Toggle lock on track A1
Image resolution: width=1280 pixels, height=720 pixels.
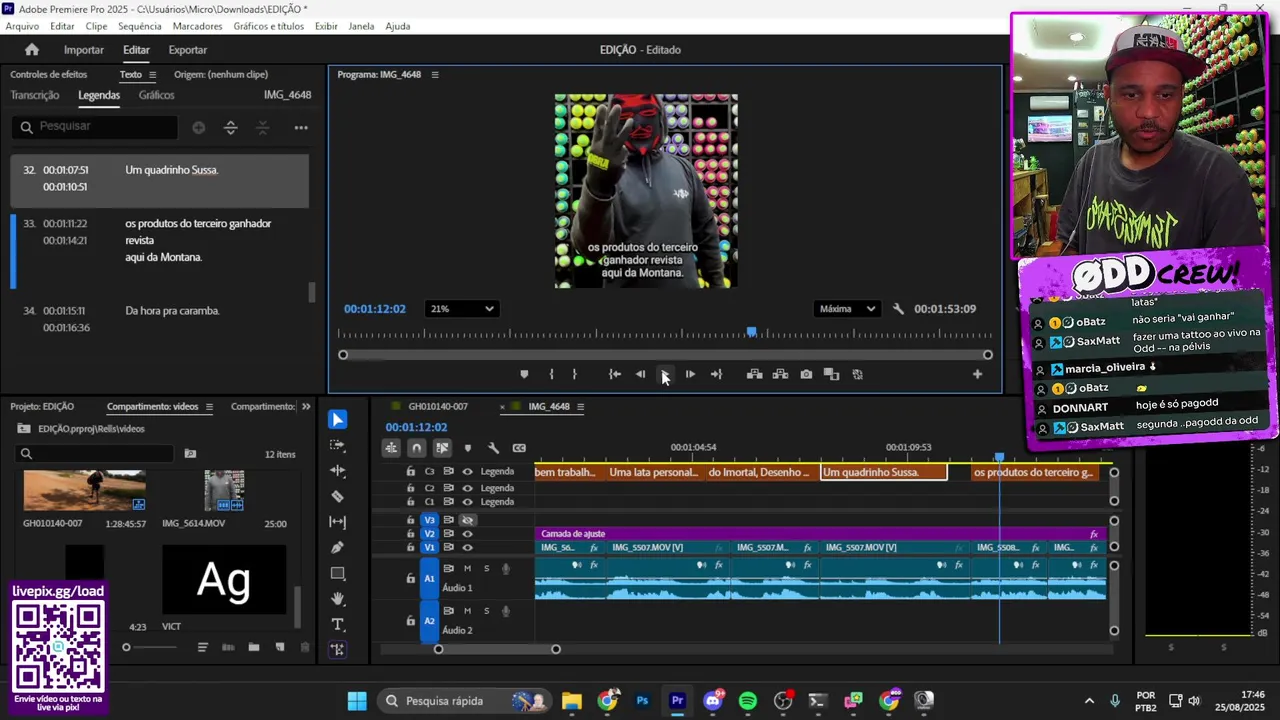tap(410, 578)
